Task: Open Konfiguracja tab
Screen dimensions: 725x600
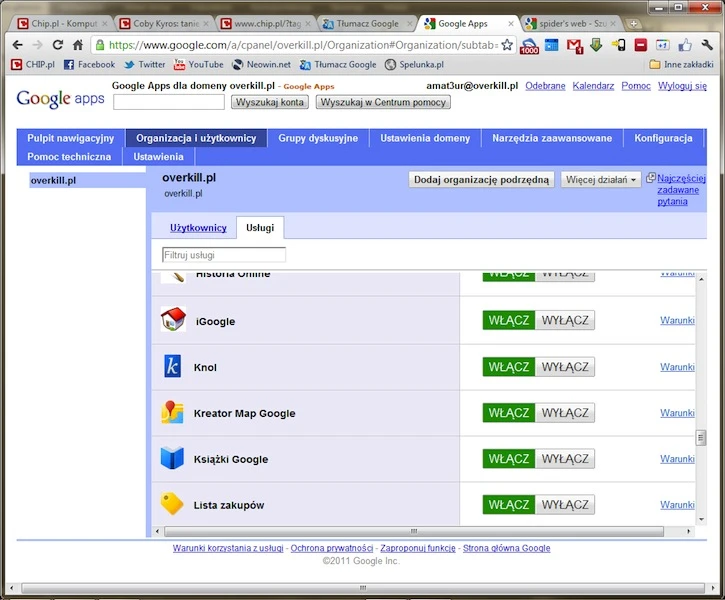Action: coord(663,138)
